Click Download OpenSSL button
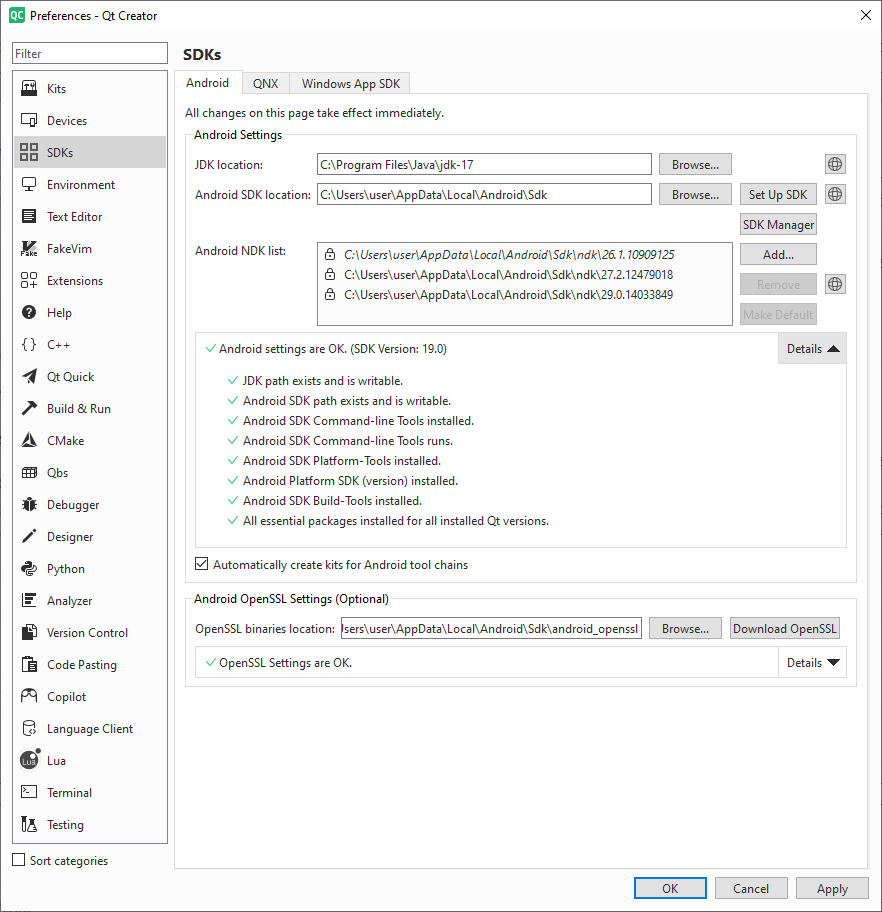 click(x=785, y=629)
